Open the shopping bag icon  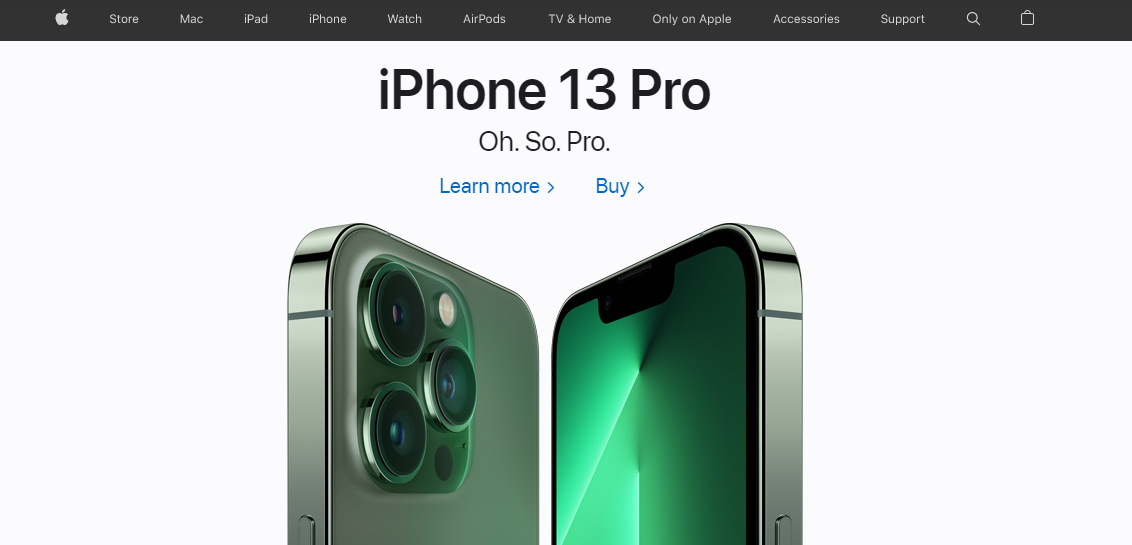(x=1027, y=18)
